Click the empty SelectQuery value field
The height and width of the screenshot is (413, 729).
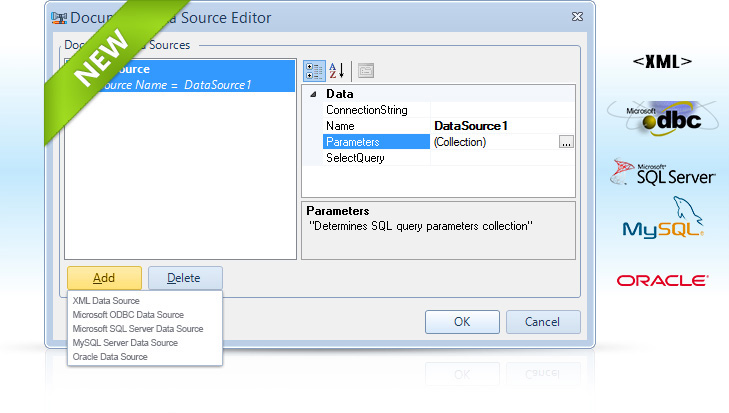[x=503, y=158]
